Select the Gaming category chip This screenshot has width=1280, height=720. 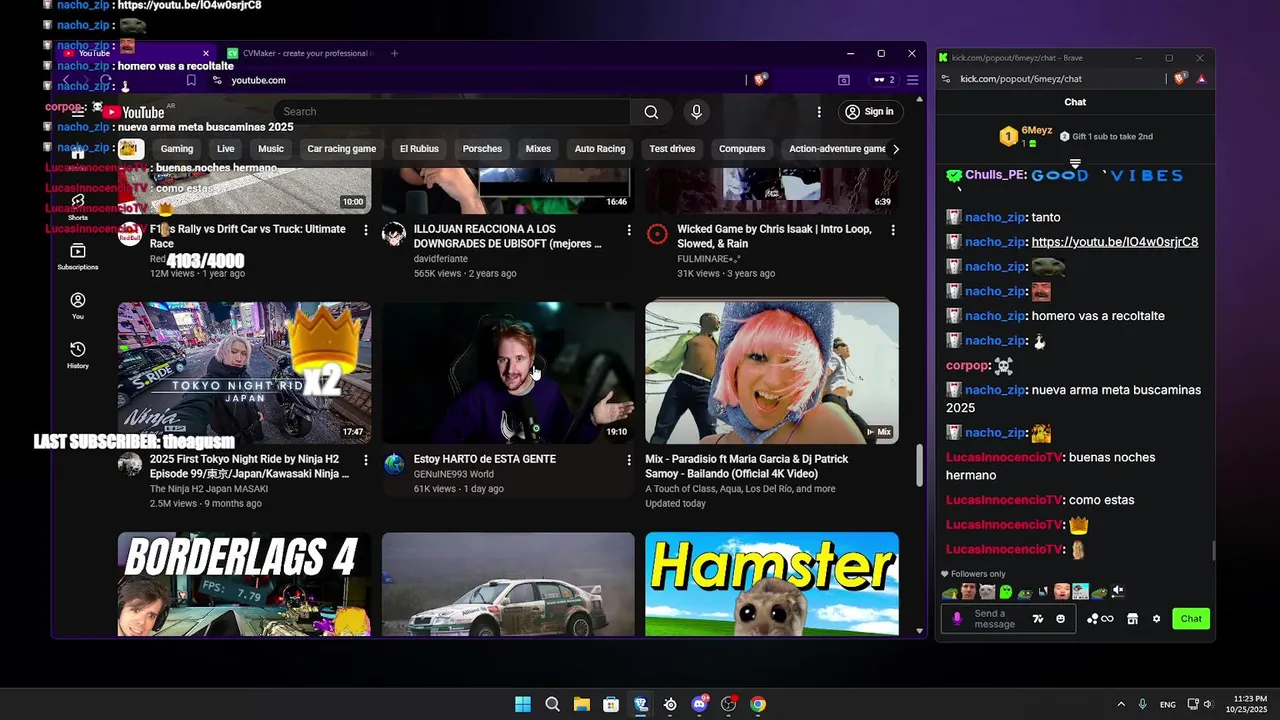[x=177, y=149]
